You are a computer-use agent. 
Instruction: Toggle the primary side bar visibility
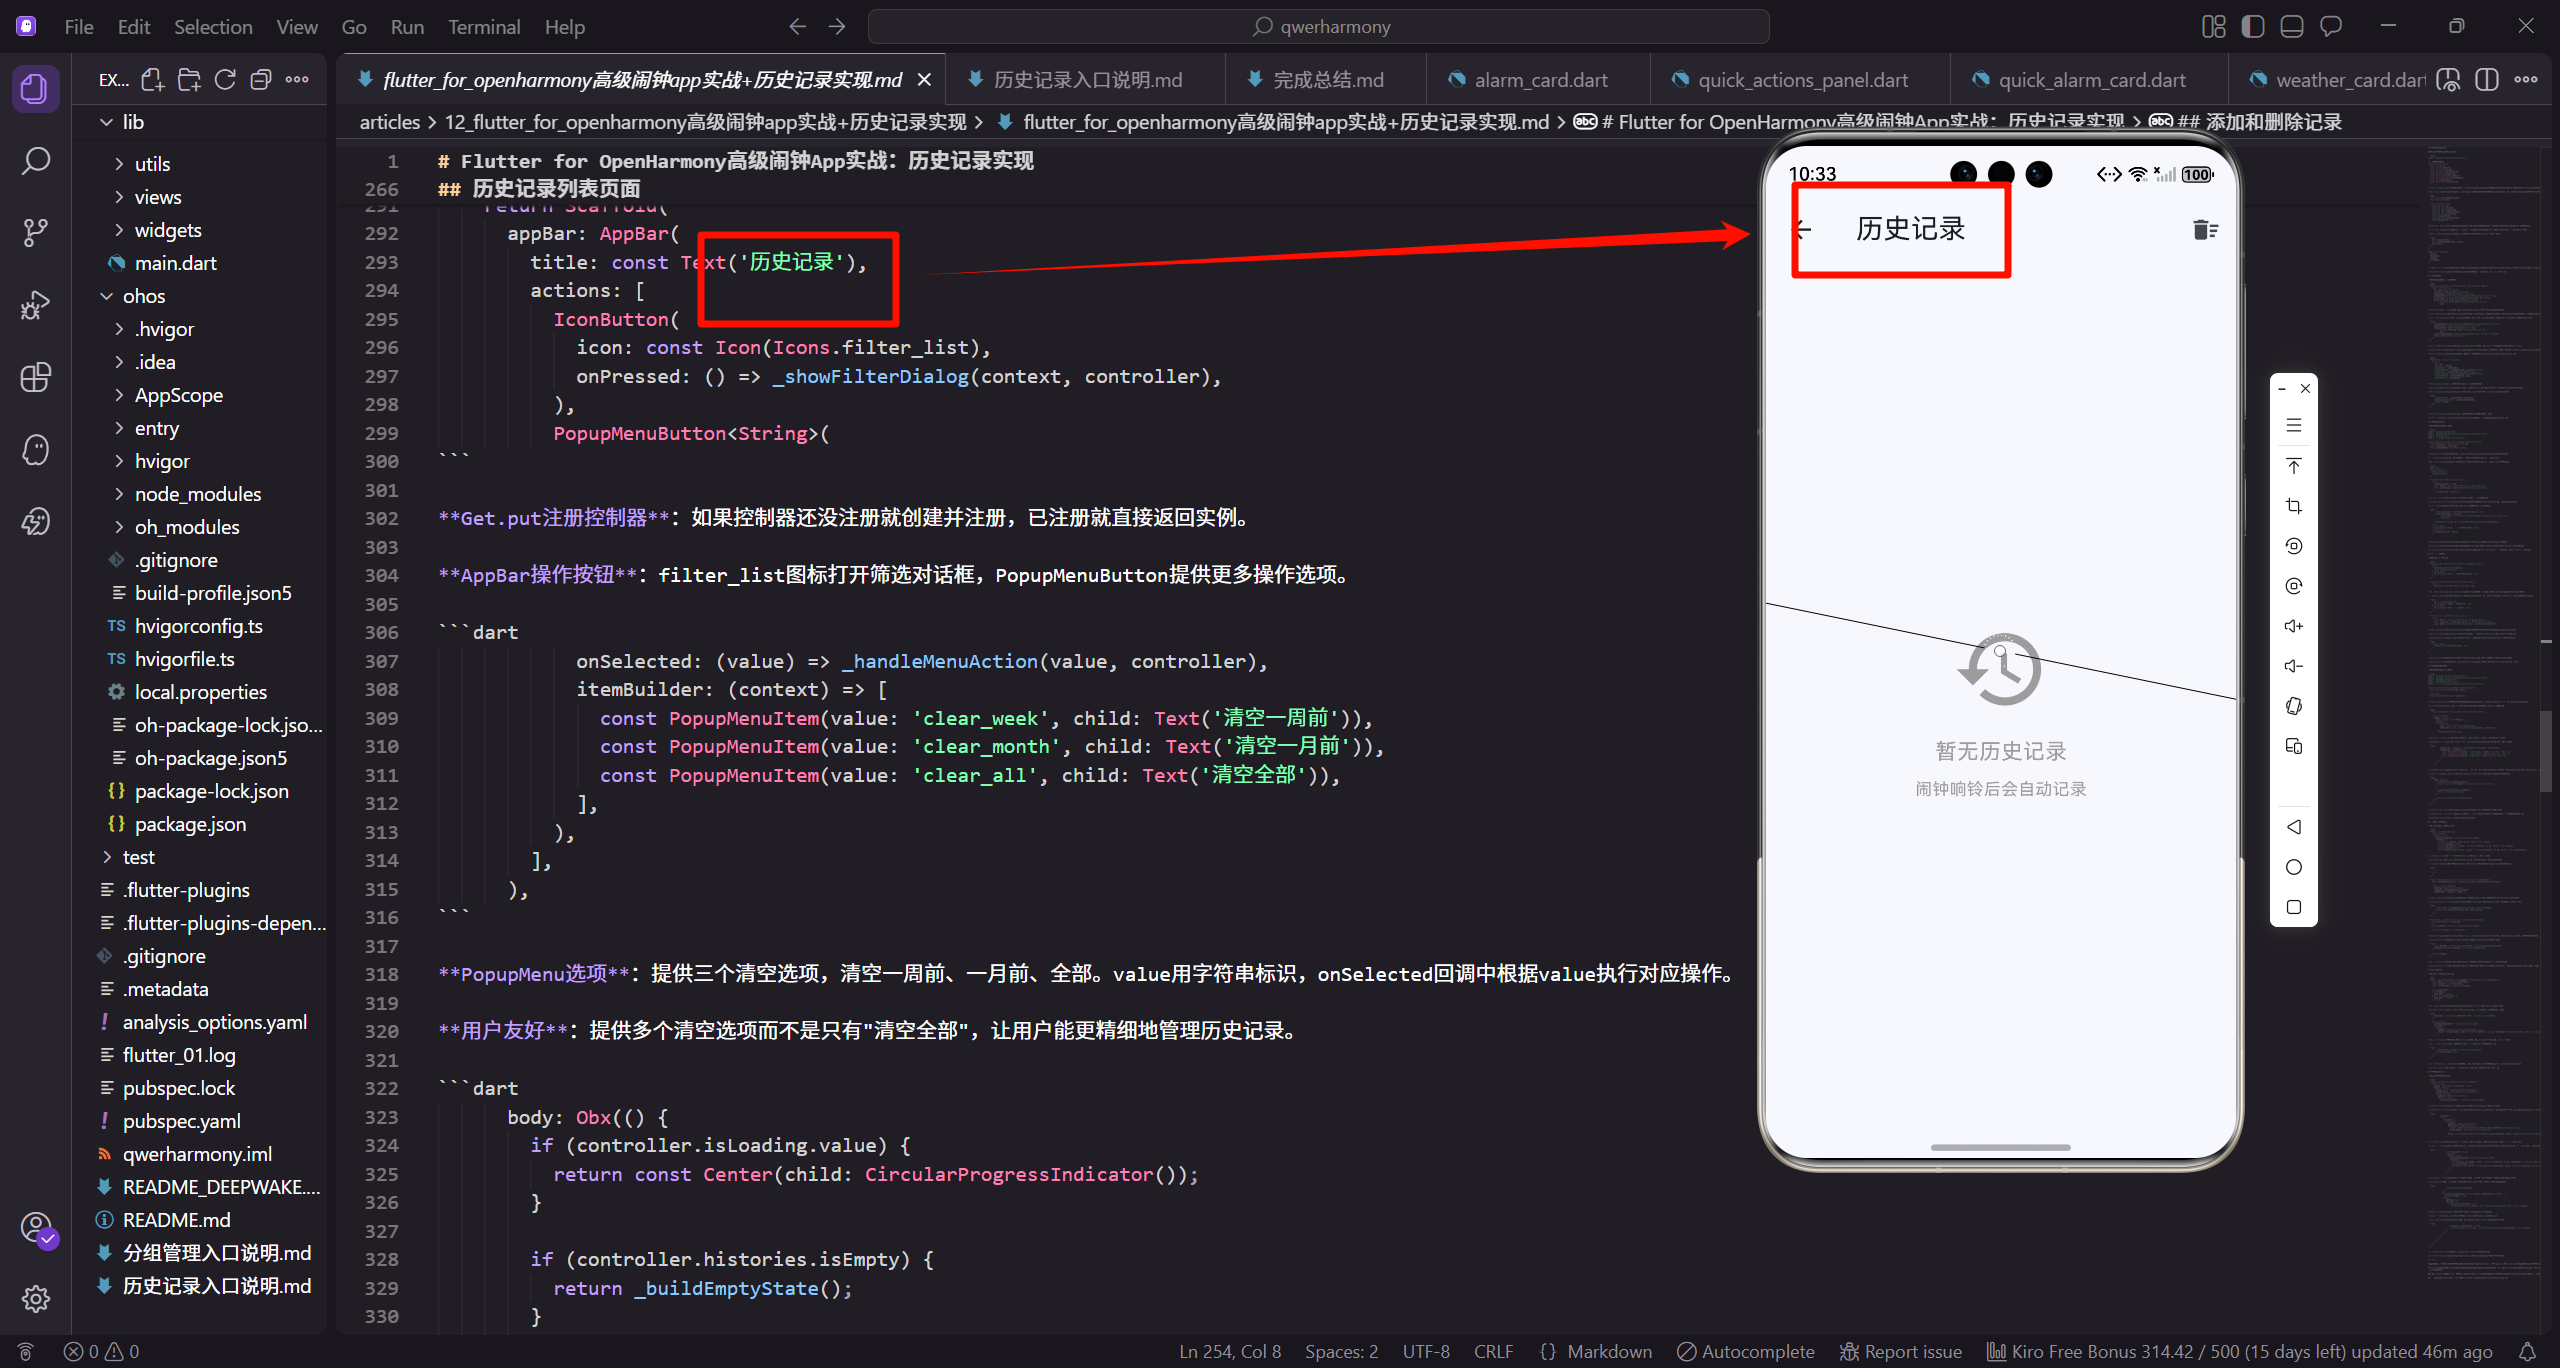[x=2252, y=27]
